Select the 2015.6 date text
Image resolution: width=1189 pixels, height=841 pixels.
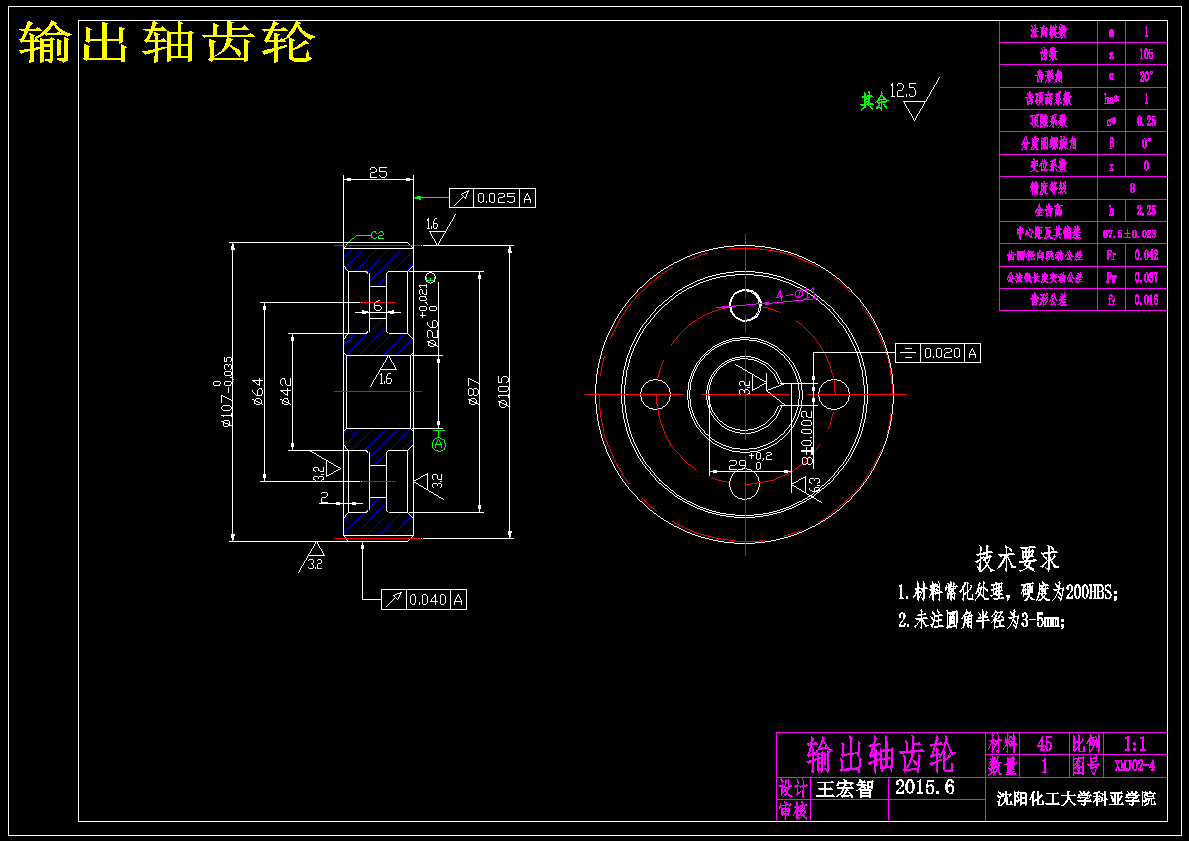click(x=924, y=787)
